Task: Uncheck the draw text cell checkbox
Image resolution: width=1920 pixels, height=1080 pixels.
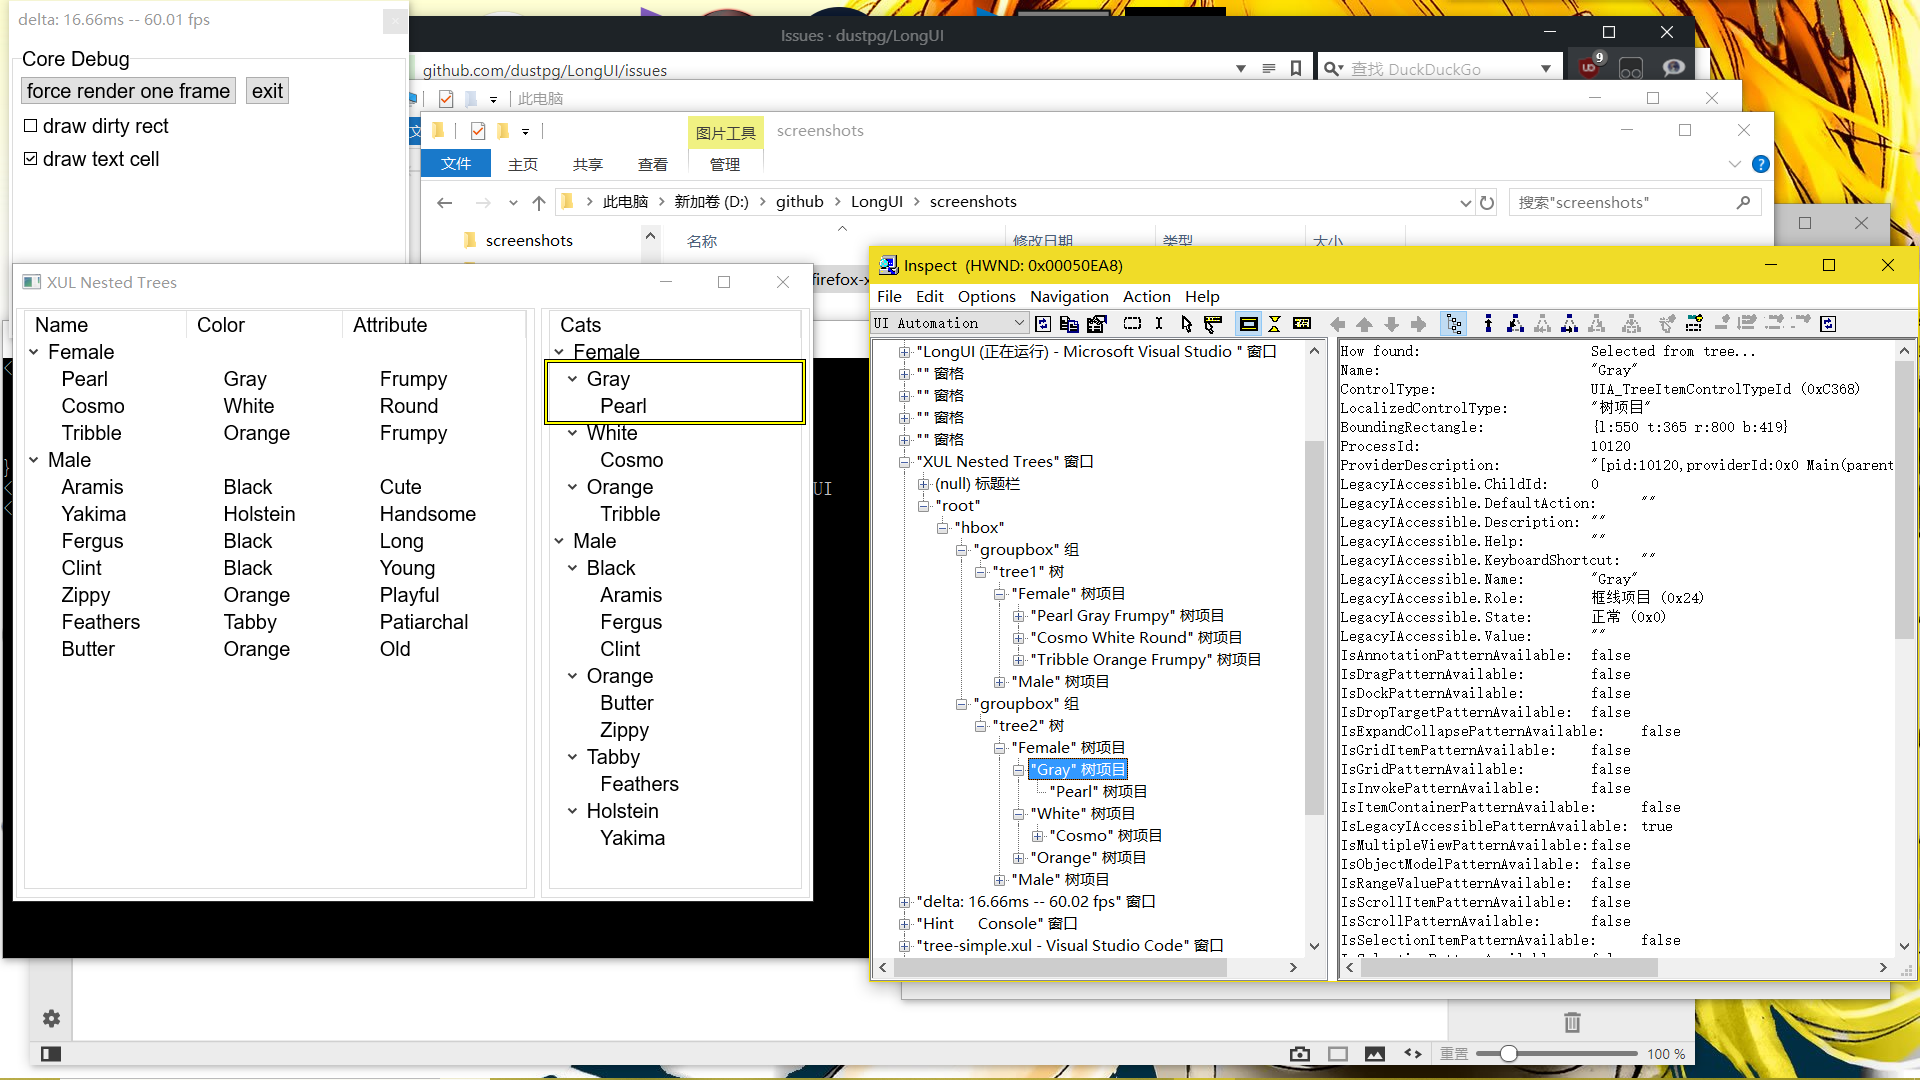Action: pos(30,159)
